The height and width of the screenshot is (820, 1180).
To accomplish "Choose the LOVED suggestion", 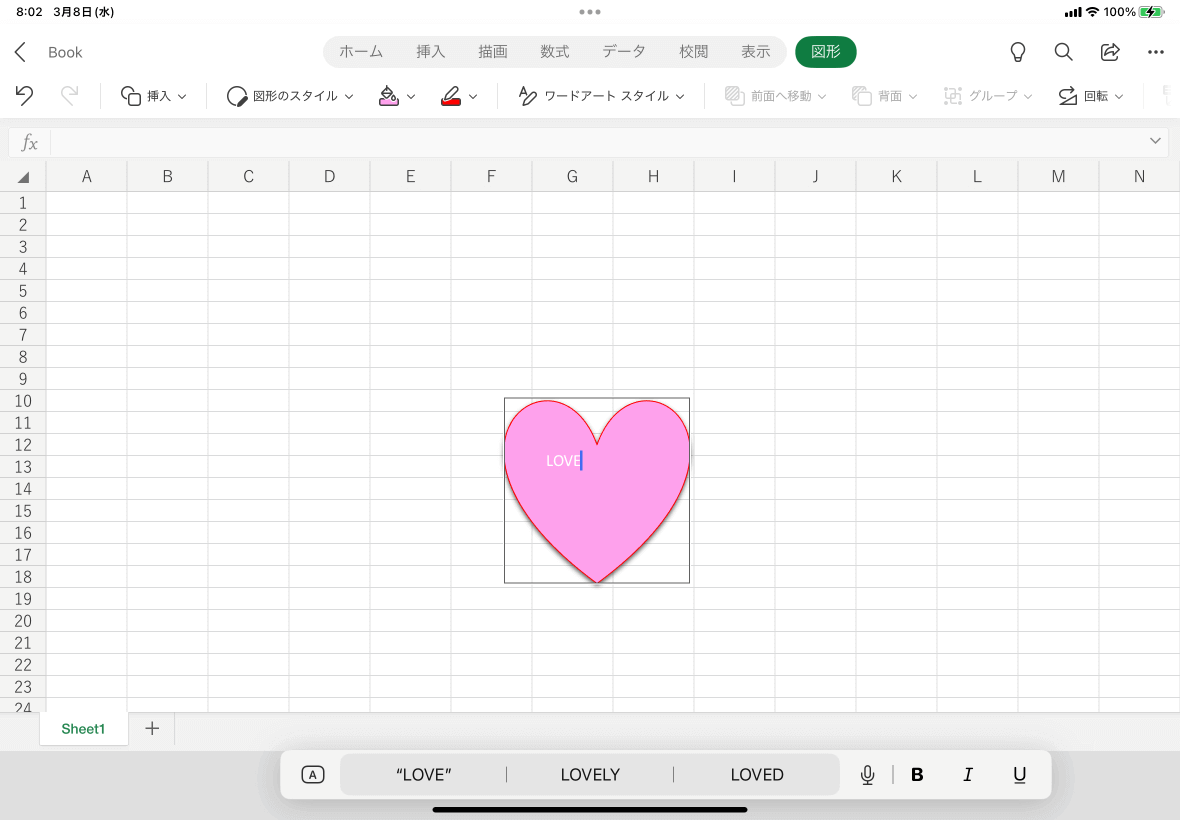I will coord(757,775).
